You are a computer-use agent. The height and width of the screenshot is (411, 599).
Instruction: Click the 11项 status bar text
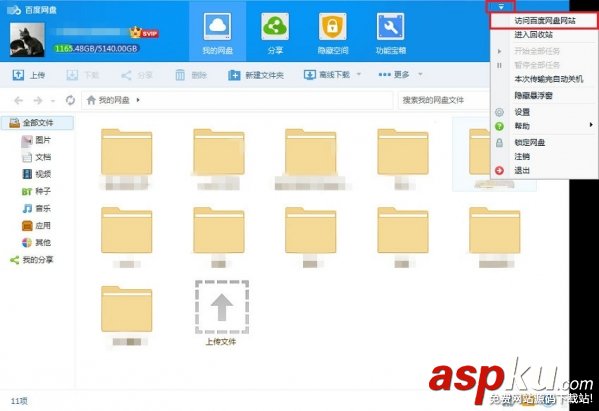tap(19, 401)
